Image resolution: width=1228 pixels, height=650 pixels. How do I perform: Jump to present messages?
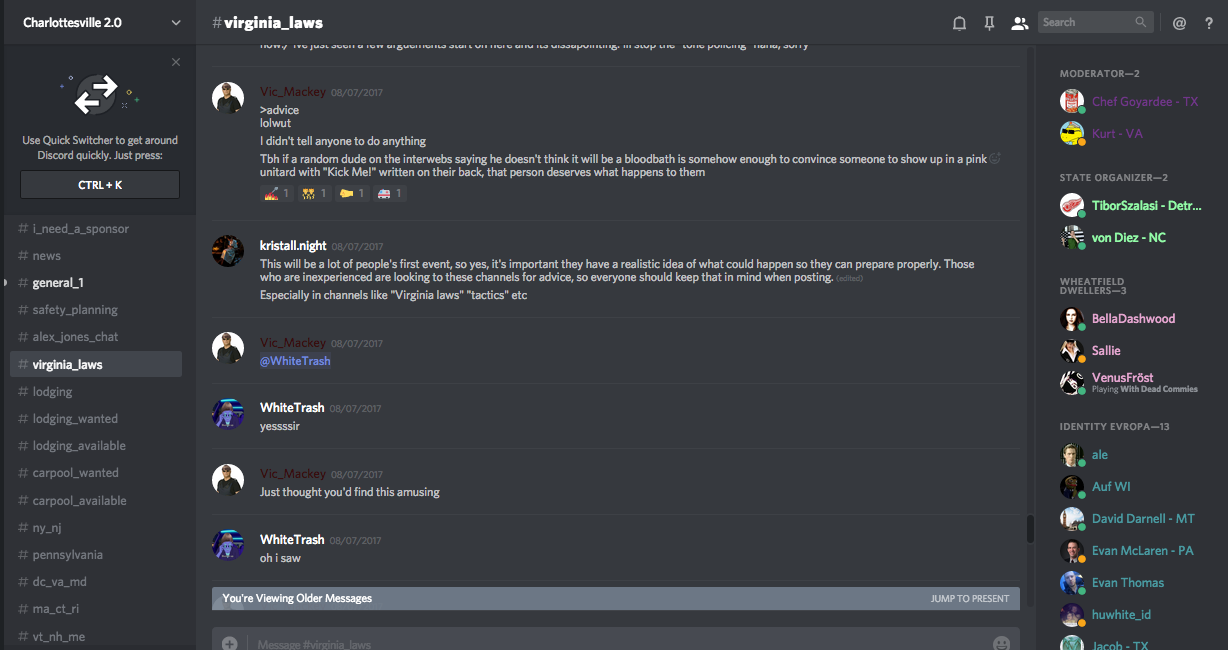click(x=969, y=598)
